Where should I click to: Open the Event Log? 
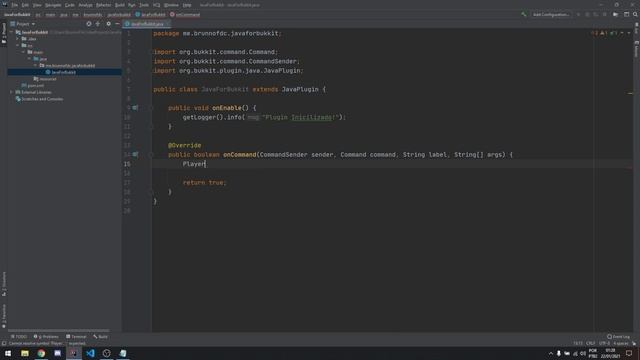click(618, 337)
